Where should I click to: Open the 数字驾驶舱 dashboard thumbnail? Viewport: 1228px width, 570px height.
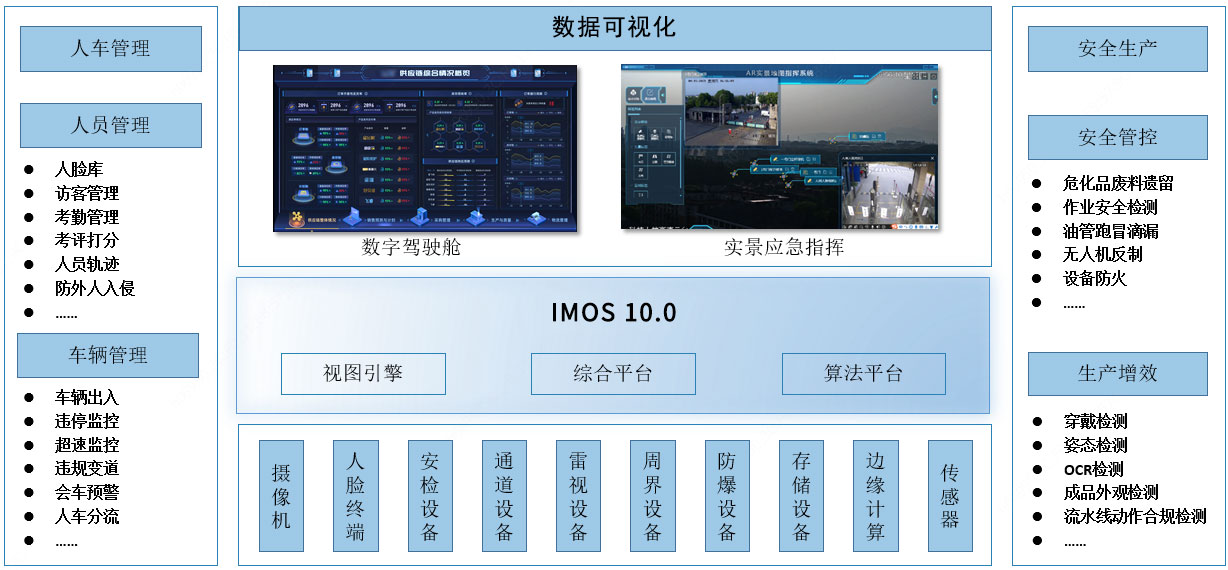pyautogui.click(x=425, y=148)
